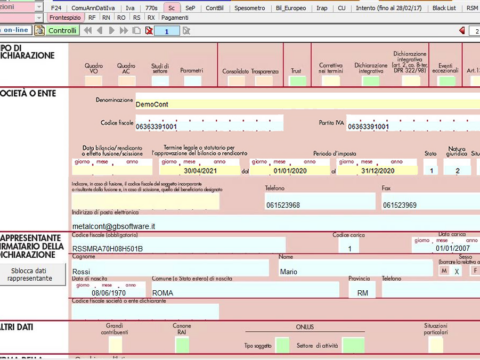Click the Cognome field with Rossi
This screenshot has width=480, height=360.
coord(170,268)
